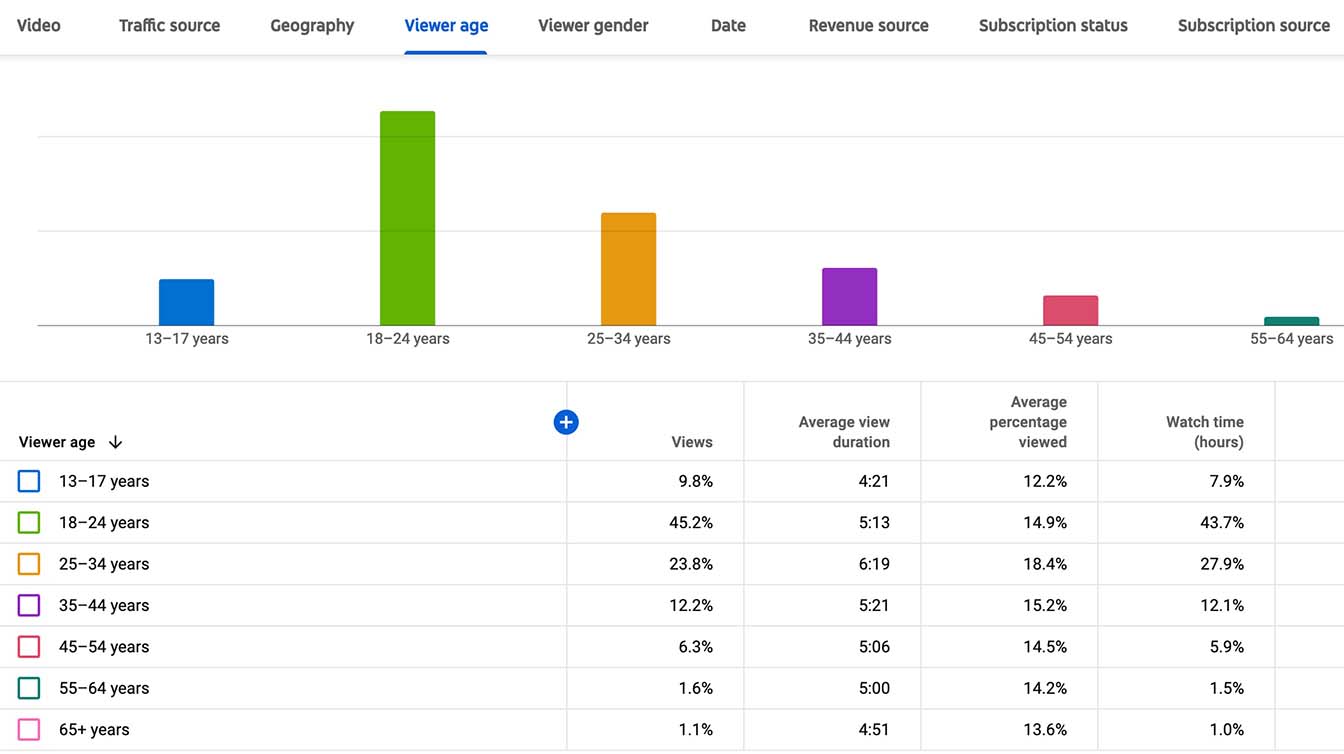The height and width of the screenshot is (754, 1344).
Task: Click the red 45–54 years bar
Action: click(x=1071, y=311)
